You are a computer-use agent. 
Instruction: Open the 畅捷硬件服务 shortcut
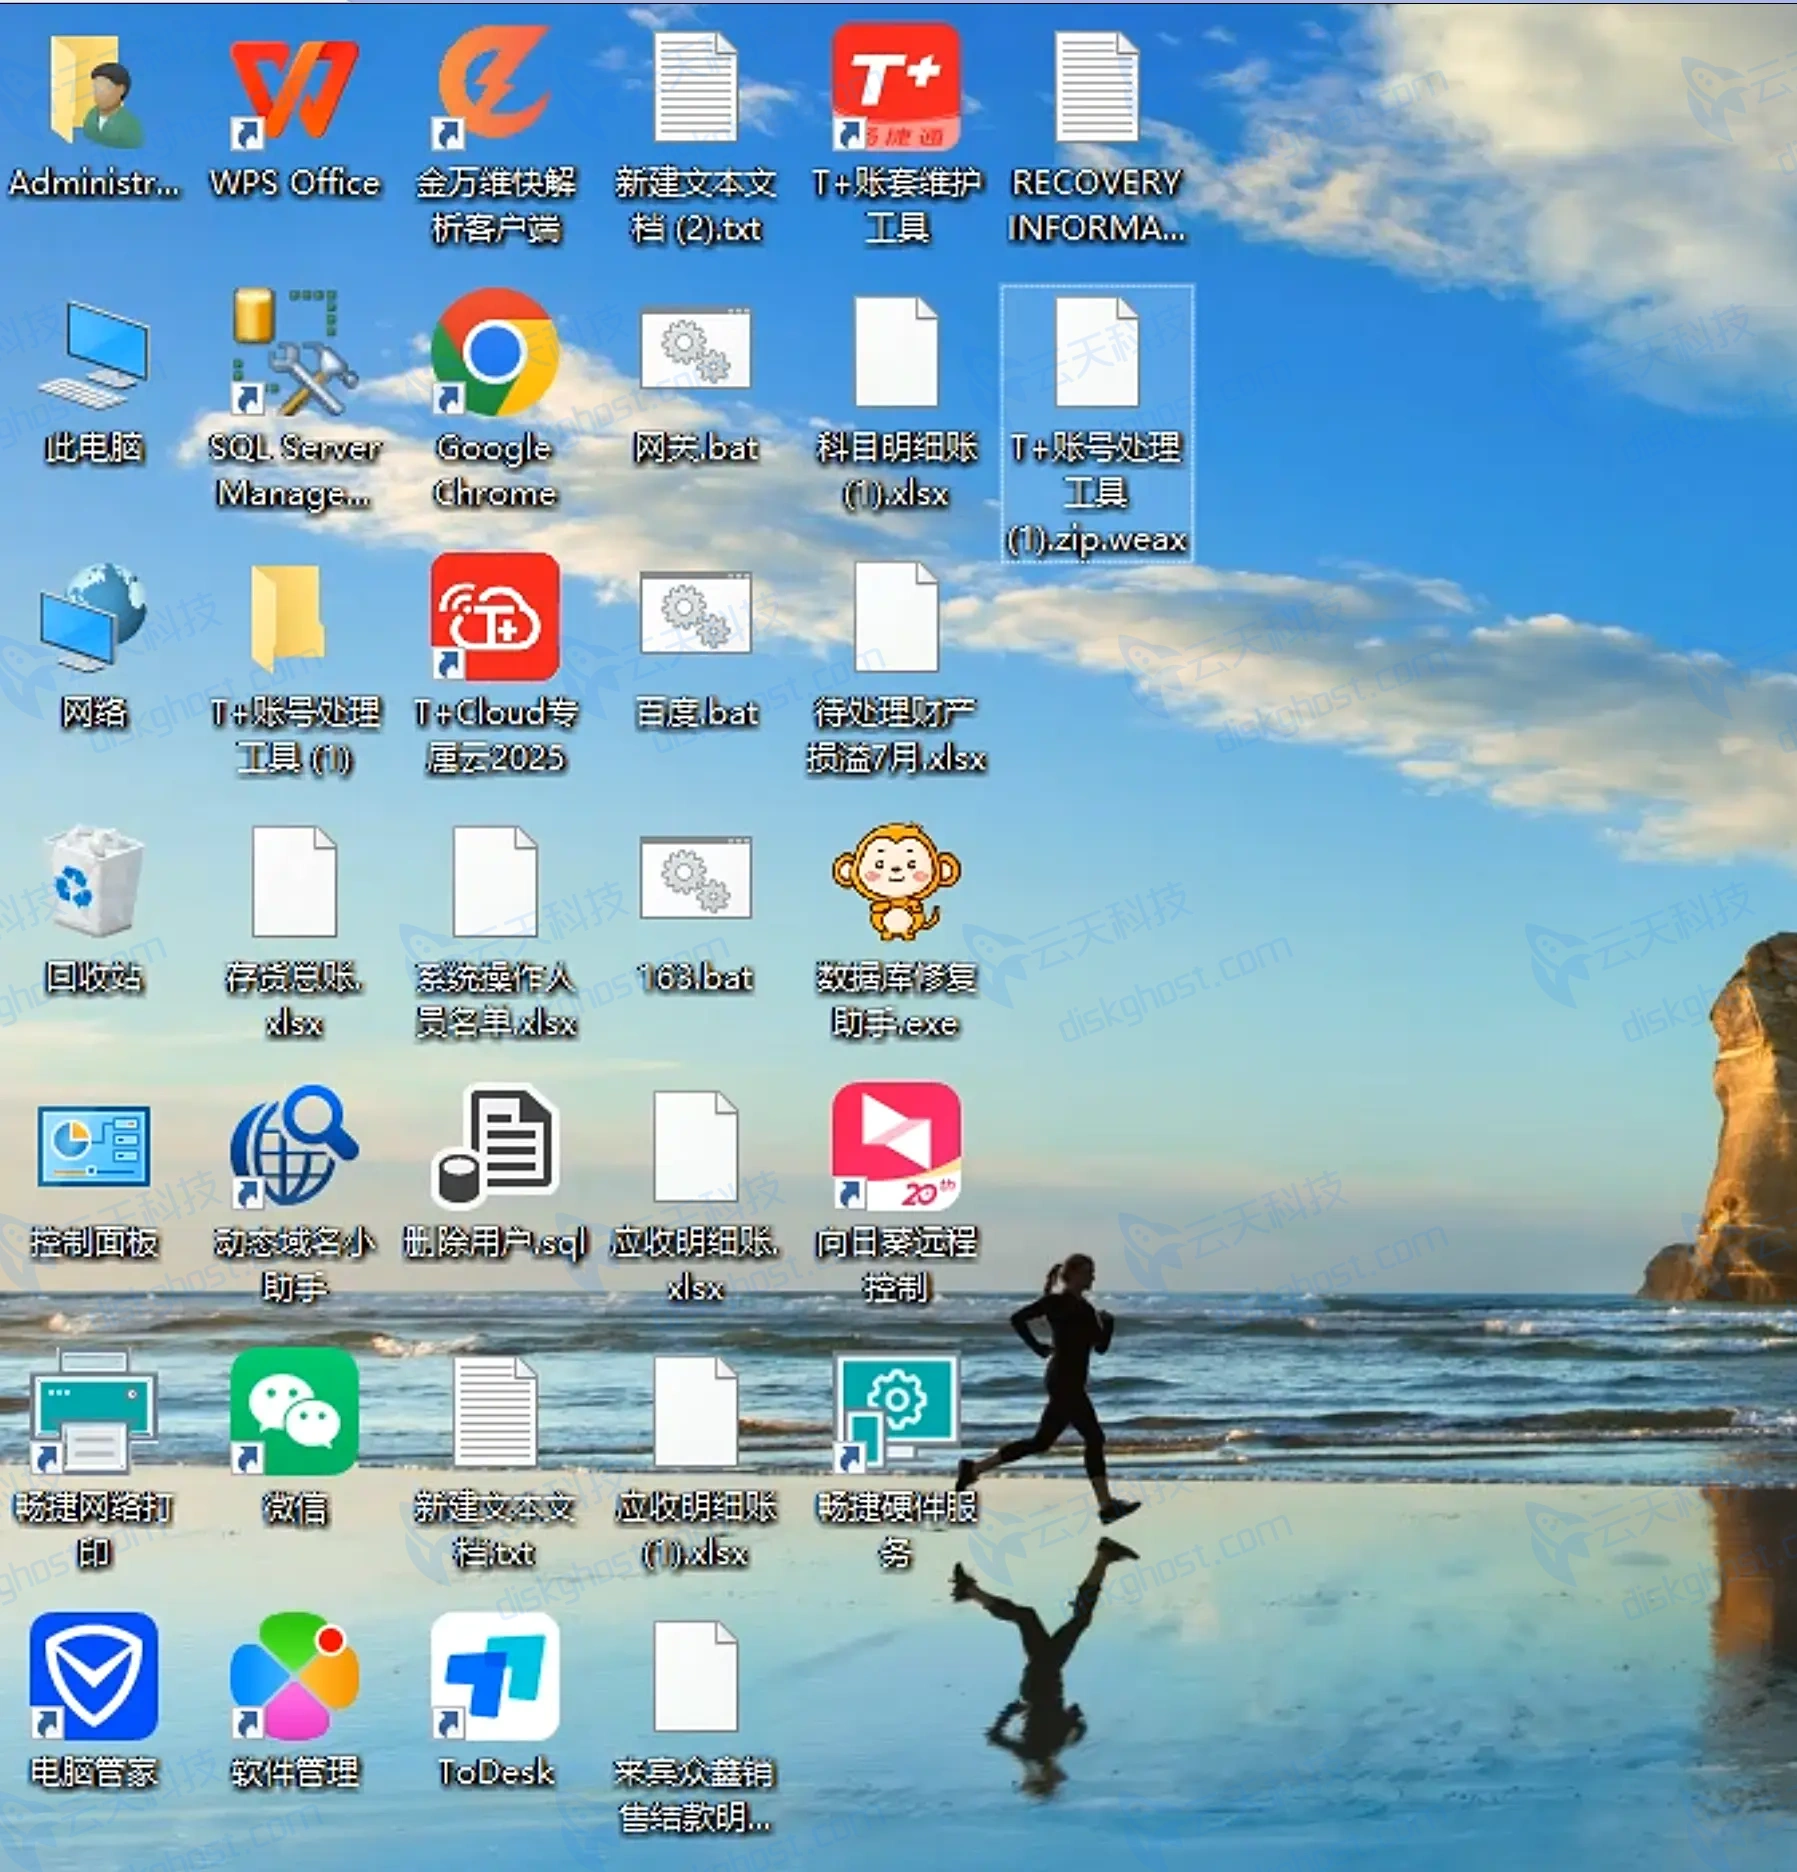(896, 1412)
